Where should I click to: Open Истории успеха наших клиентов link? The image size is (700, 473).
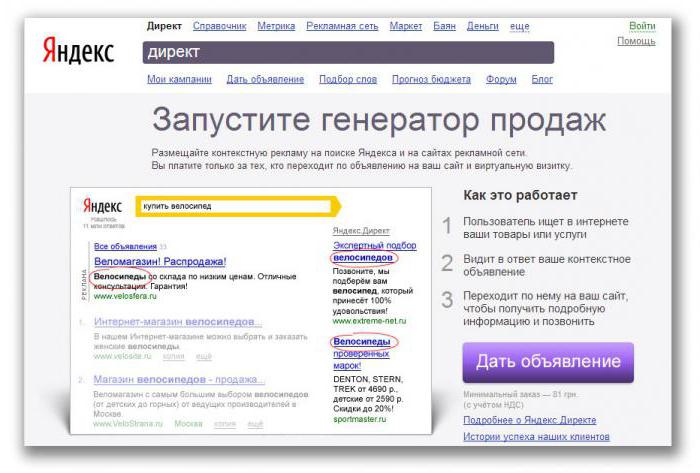[536, 436]
